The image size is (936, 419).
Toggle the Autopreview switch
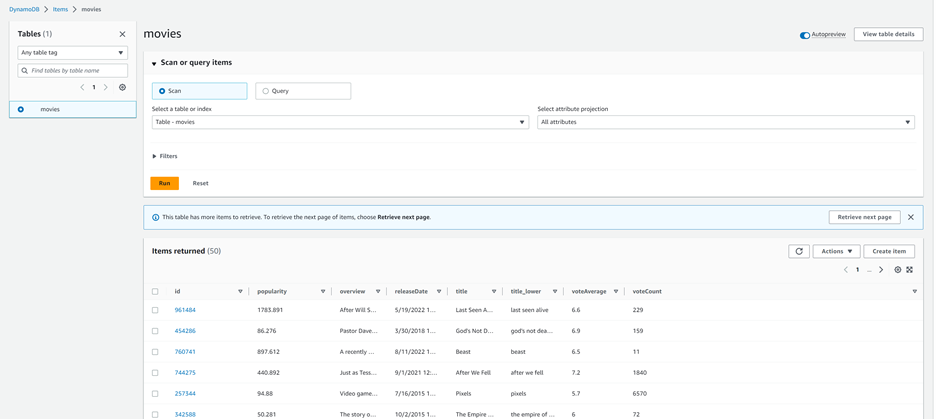click(x=805, y=35)
